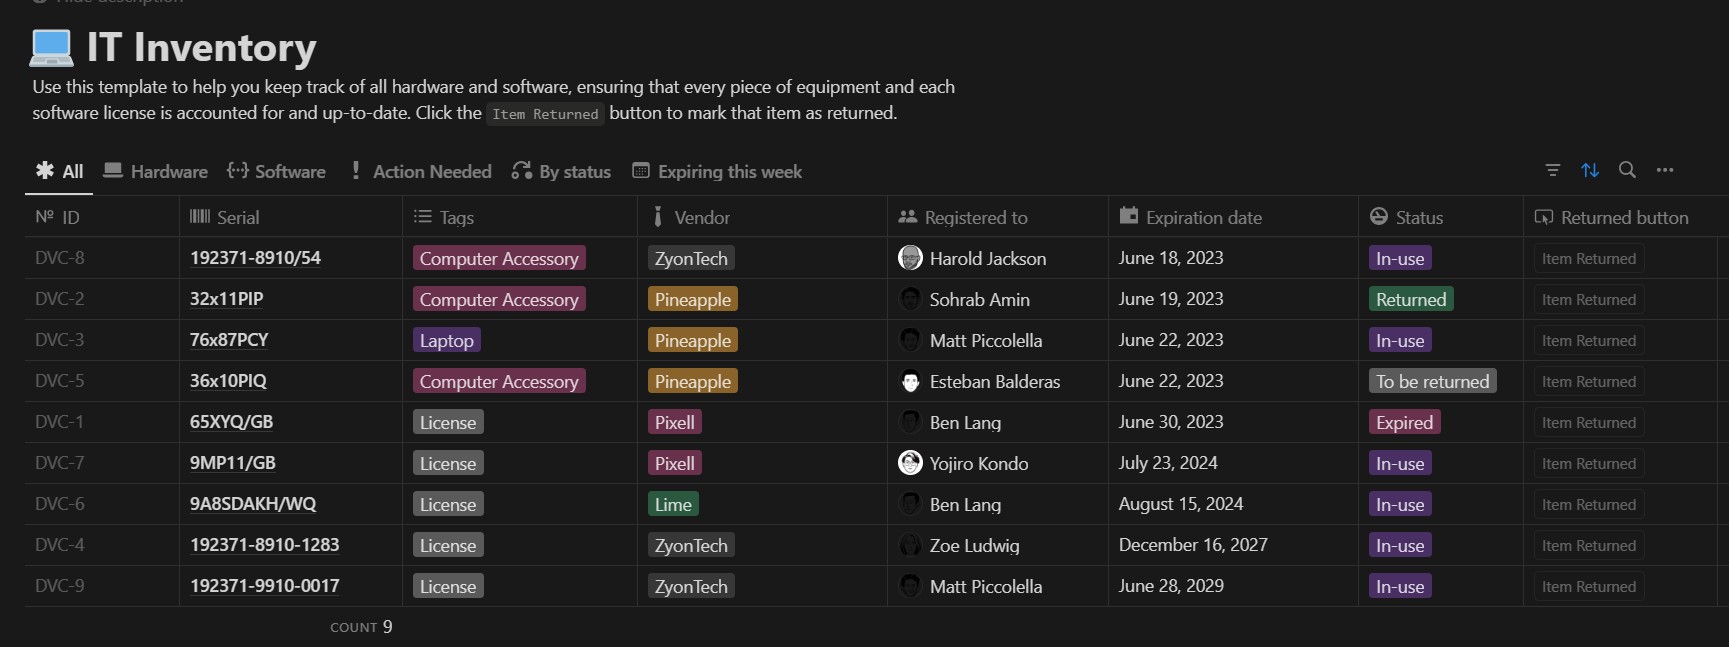Switch to the Hardware tab
Viewport: 1729px width, 647px height.
point(156,171)
